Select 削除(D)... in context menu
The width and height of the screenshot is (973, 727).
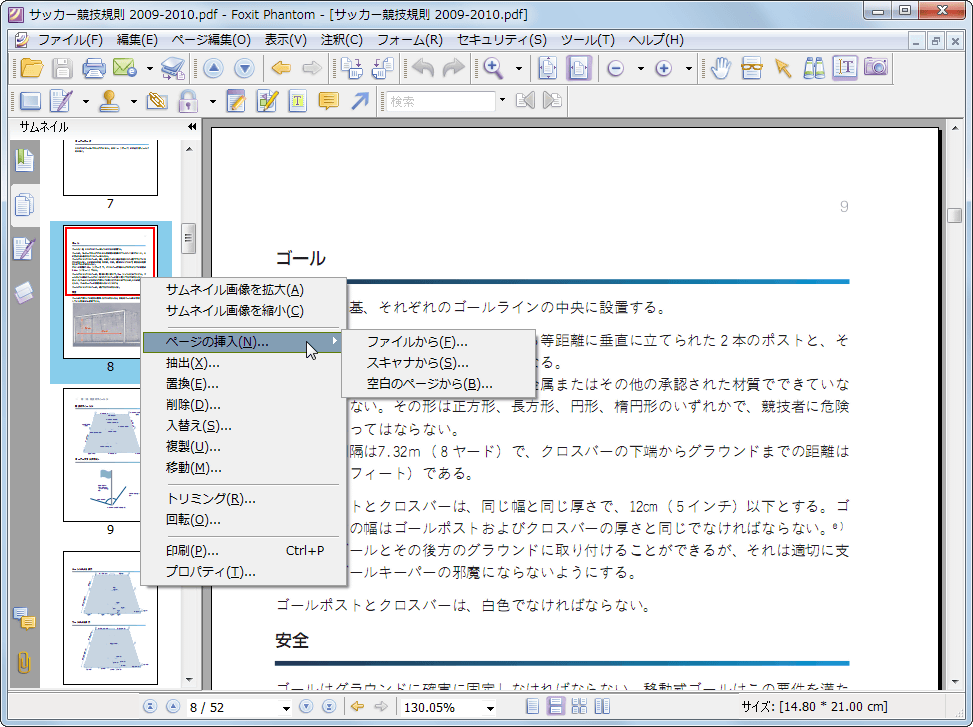pos(243,405)
